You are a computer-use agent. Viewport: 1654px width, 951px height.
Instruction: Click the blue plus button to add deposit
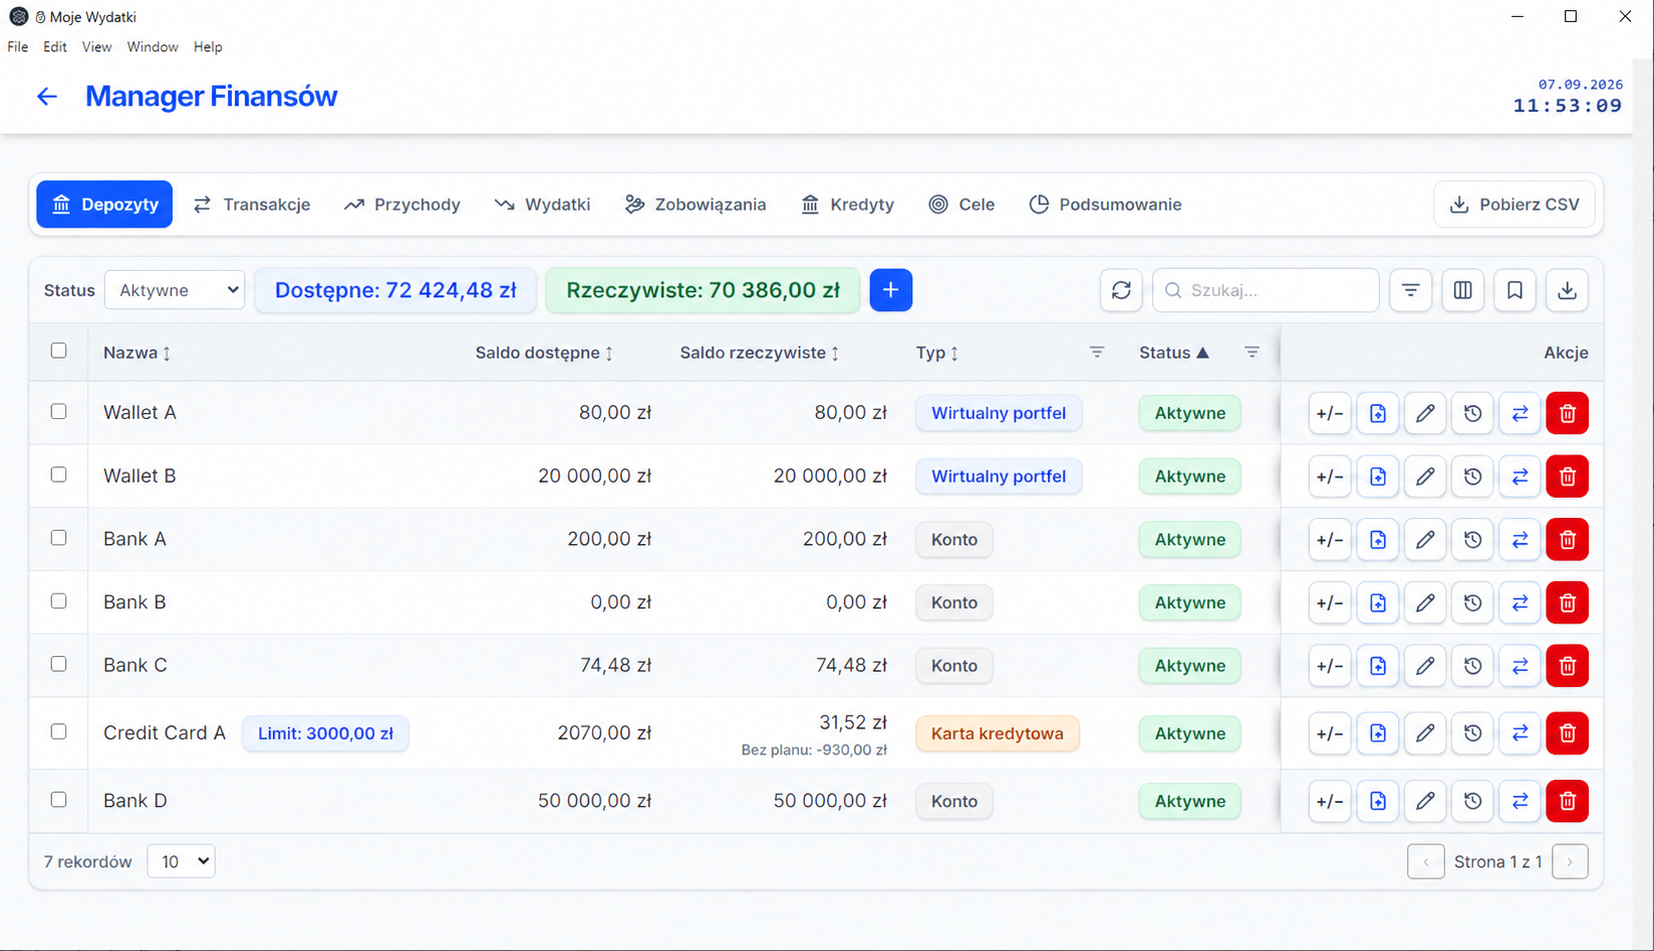891,290
